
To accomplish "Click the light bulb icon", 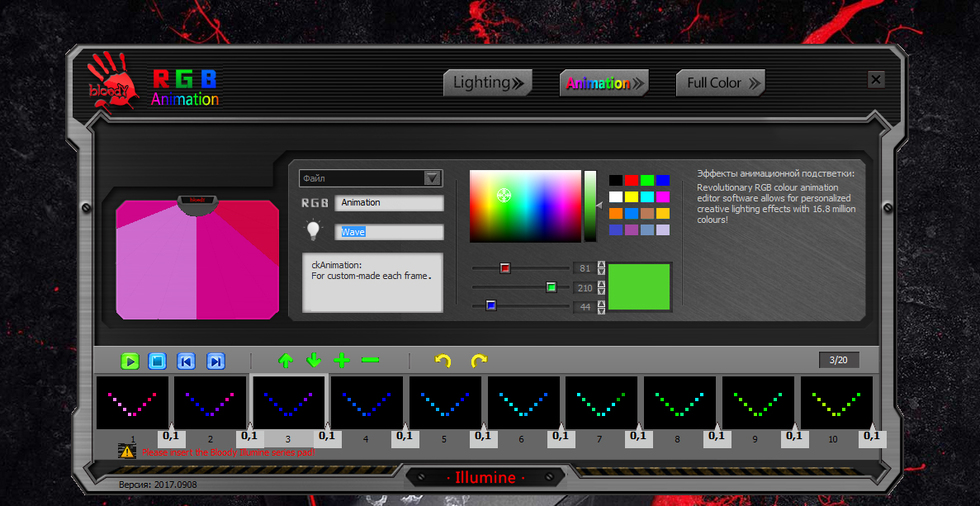I will 315,231.
